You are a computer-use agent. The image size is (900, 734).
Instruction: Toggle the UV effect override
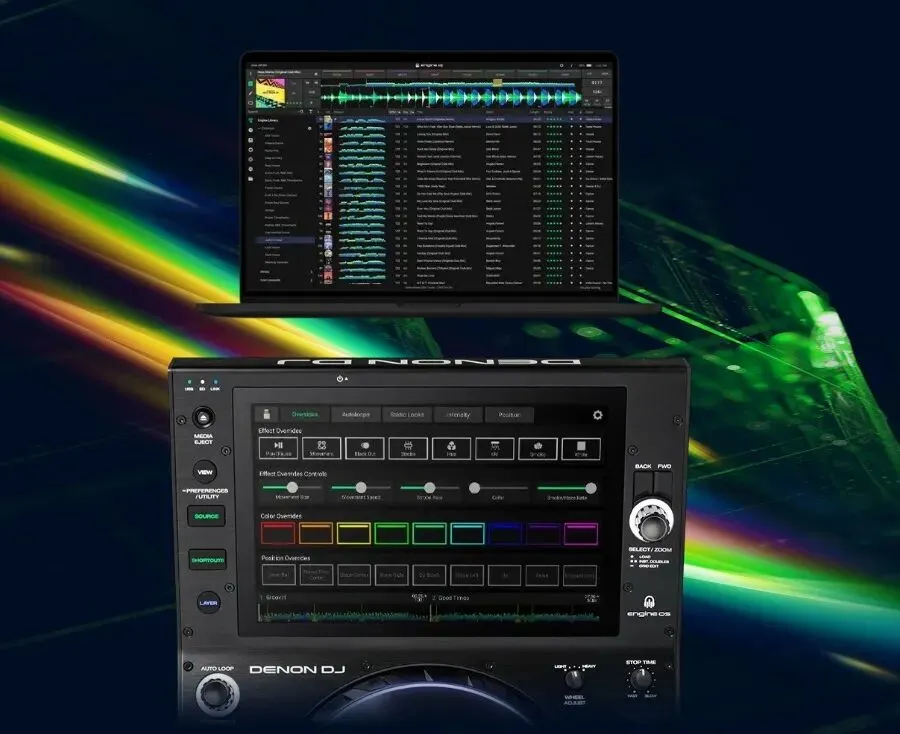[495, 448]
